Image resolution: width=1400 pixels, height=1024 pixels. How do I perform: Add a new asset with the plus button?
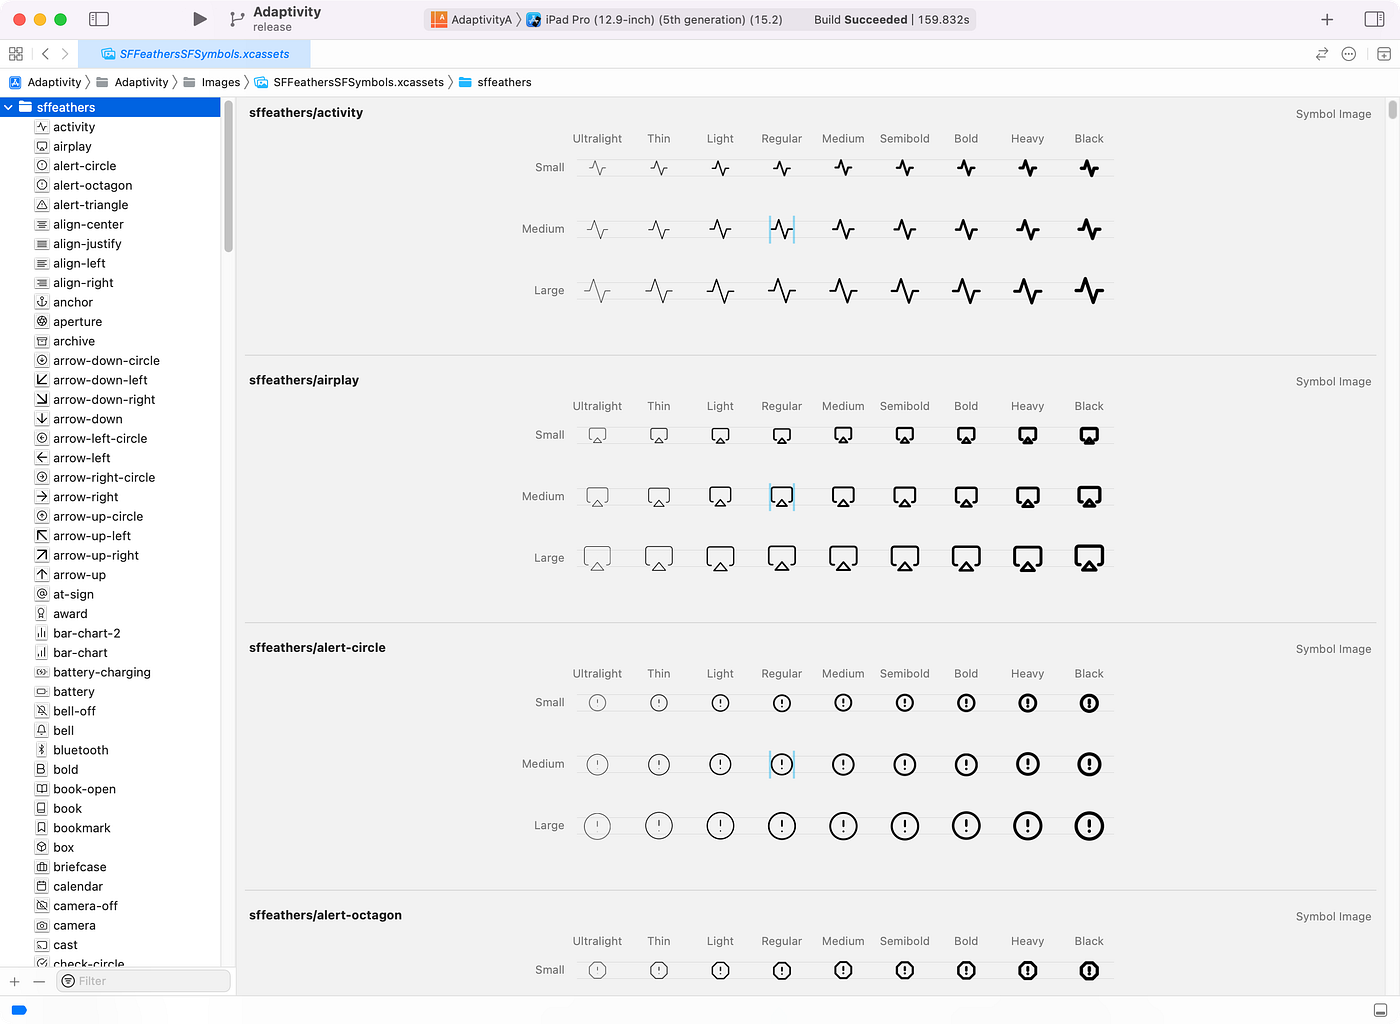point(14,981)
